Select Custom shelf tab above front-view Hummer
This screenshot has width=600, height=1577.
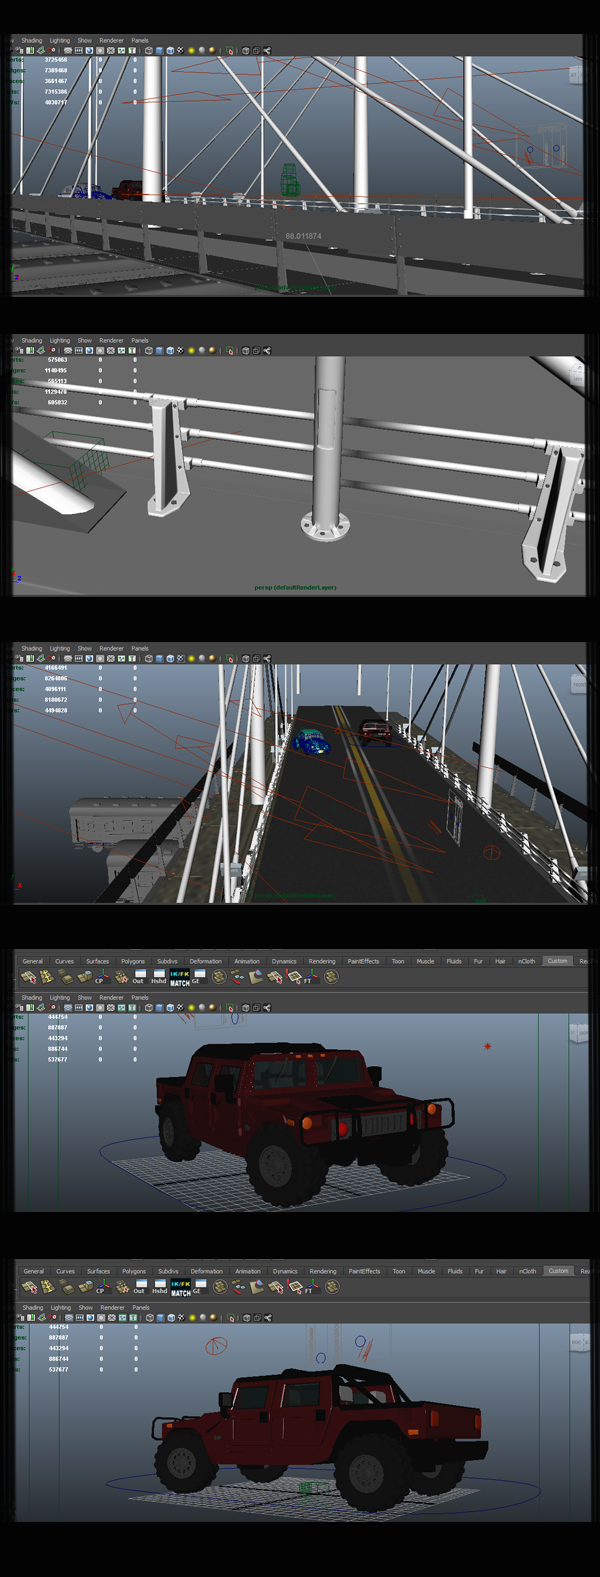[557, 961]
